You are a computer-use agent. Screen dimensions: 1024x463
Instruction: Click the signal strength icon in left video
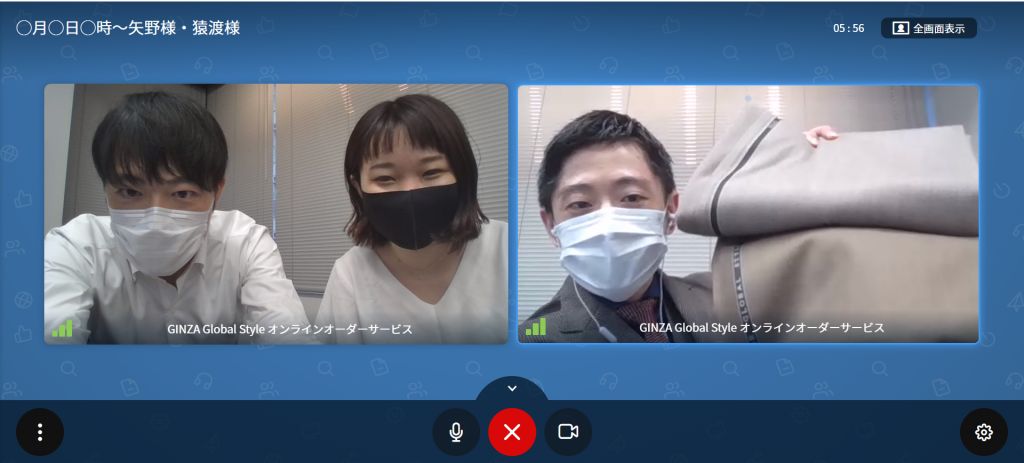[62, 328]
